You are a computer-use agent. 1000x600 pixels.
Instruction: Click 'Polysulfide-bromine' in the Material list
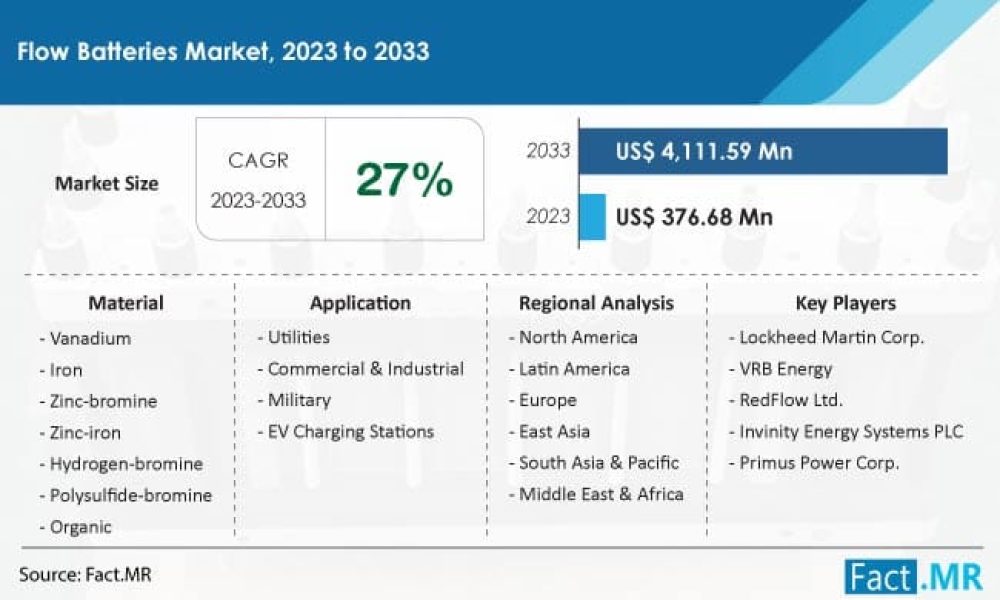tap(131, 495)
